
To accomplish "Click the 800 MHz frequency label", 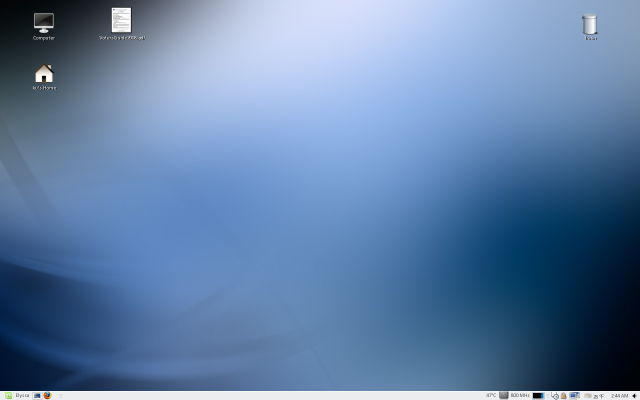I will pyautogui.click(x=520, y=396).
